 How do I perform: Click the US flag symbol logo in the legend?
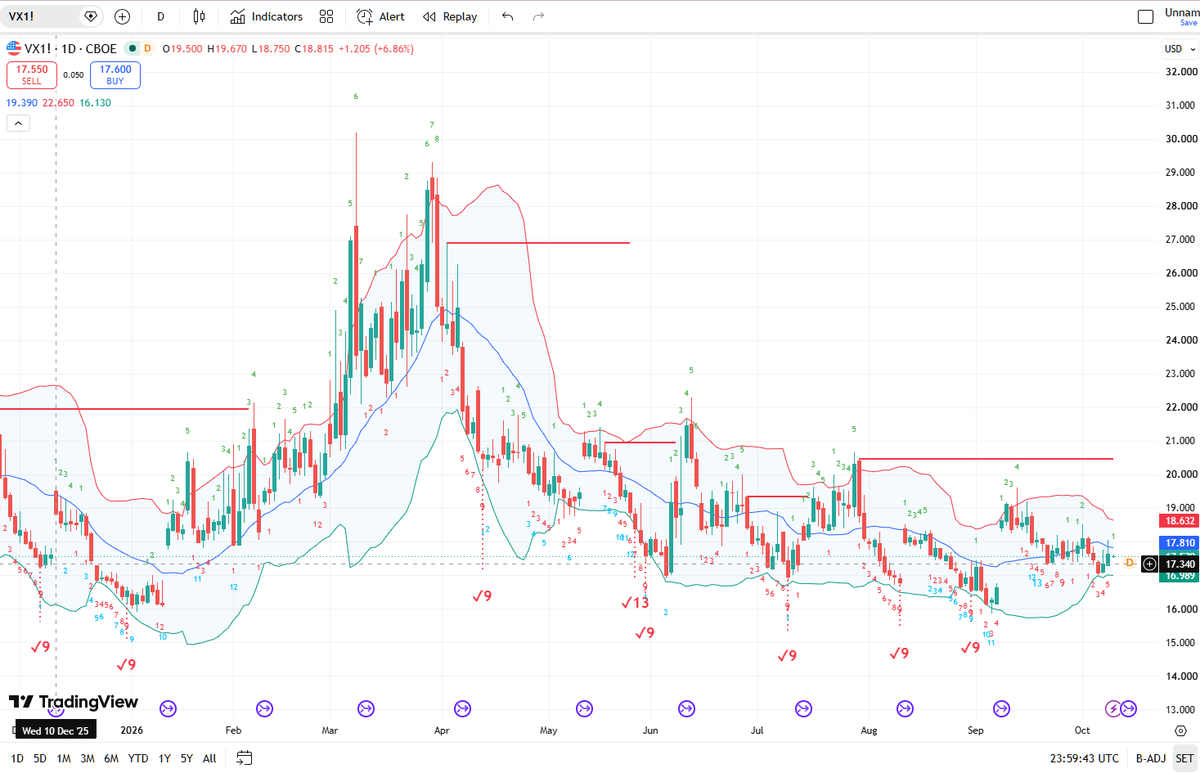point(13,47)
